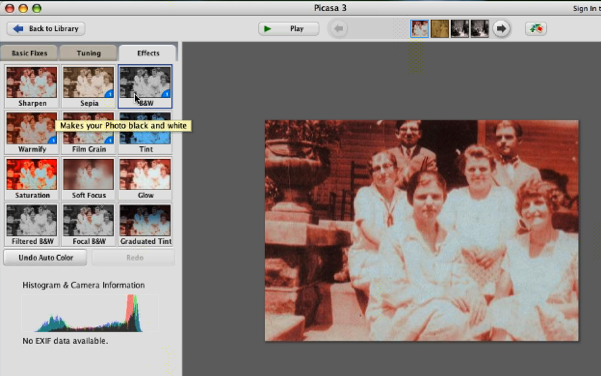Image resolution: width=601 pixels, height=376 pixels.
Task: Select the fourth filmstrip thumbnail
Action: point(480,29)
